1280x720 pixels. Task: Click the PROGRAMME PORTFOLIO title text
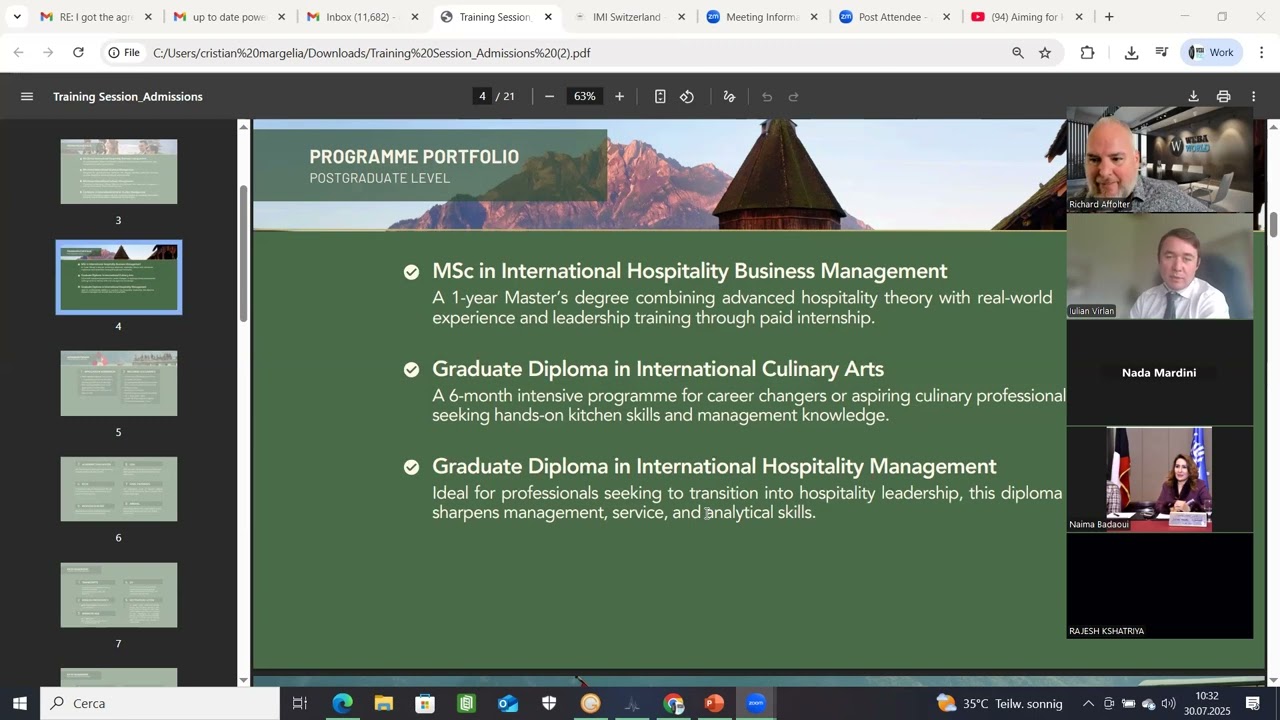[414, 156]
